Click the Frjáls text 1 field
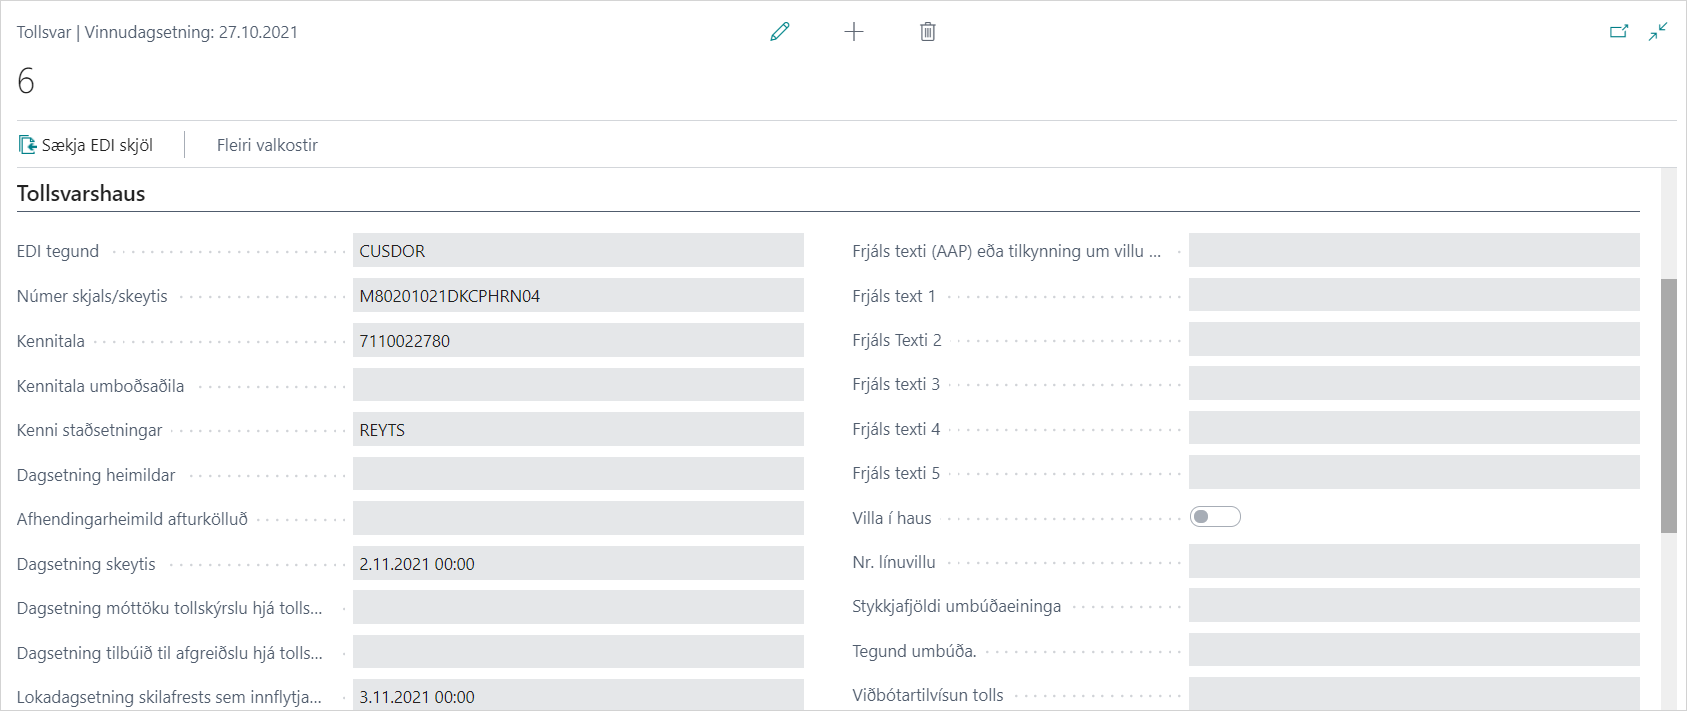 click(1414, 296)
